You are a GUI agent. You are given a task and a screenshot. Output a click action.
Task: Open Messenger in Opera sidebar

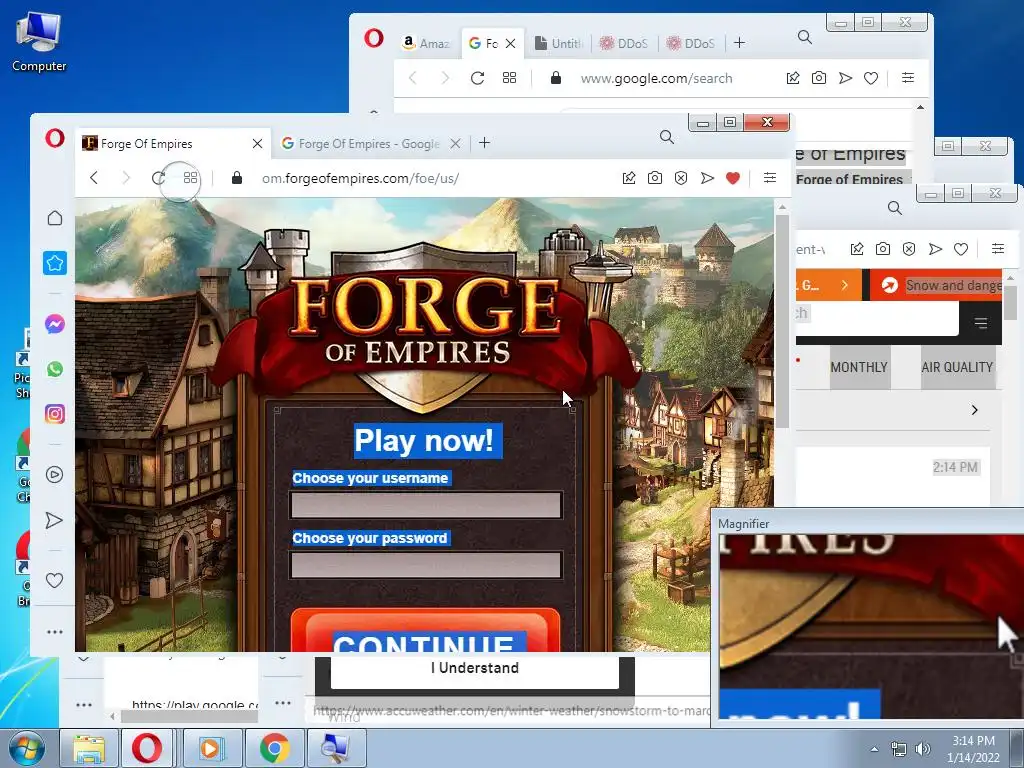tap(55, 324)
